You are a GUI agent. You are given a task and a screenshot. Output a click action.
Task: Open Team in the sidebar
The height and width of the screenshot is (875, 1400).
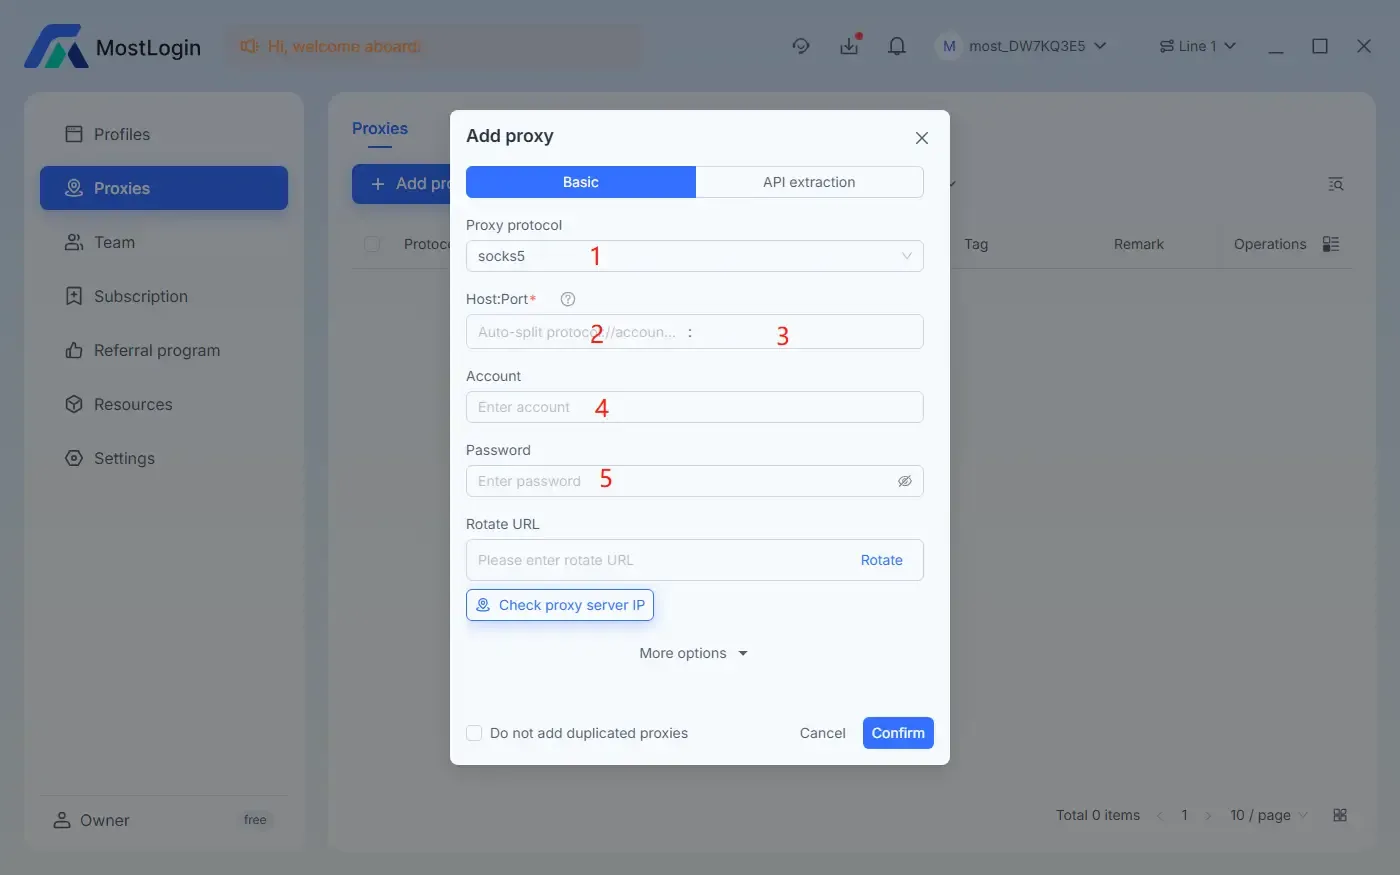click(x=164, y=242)
